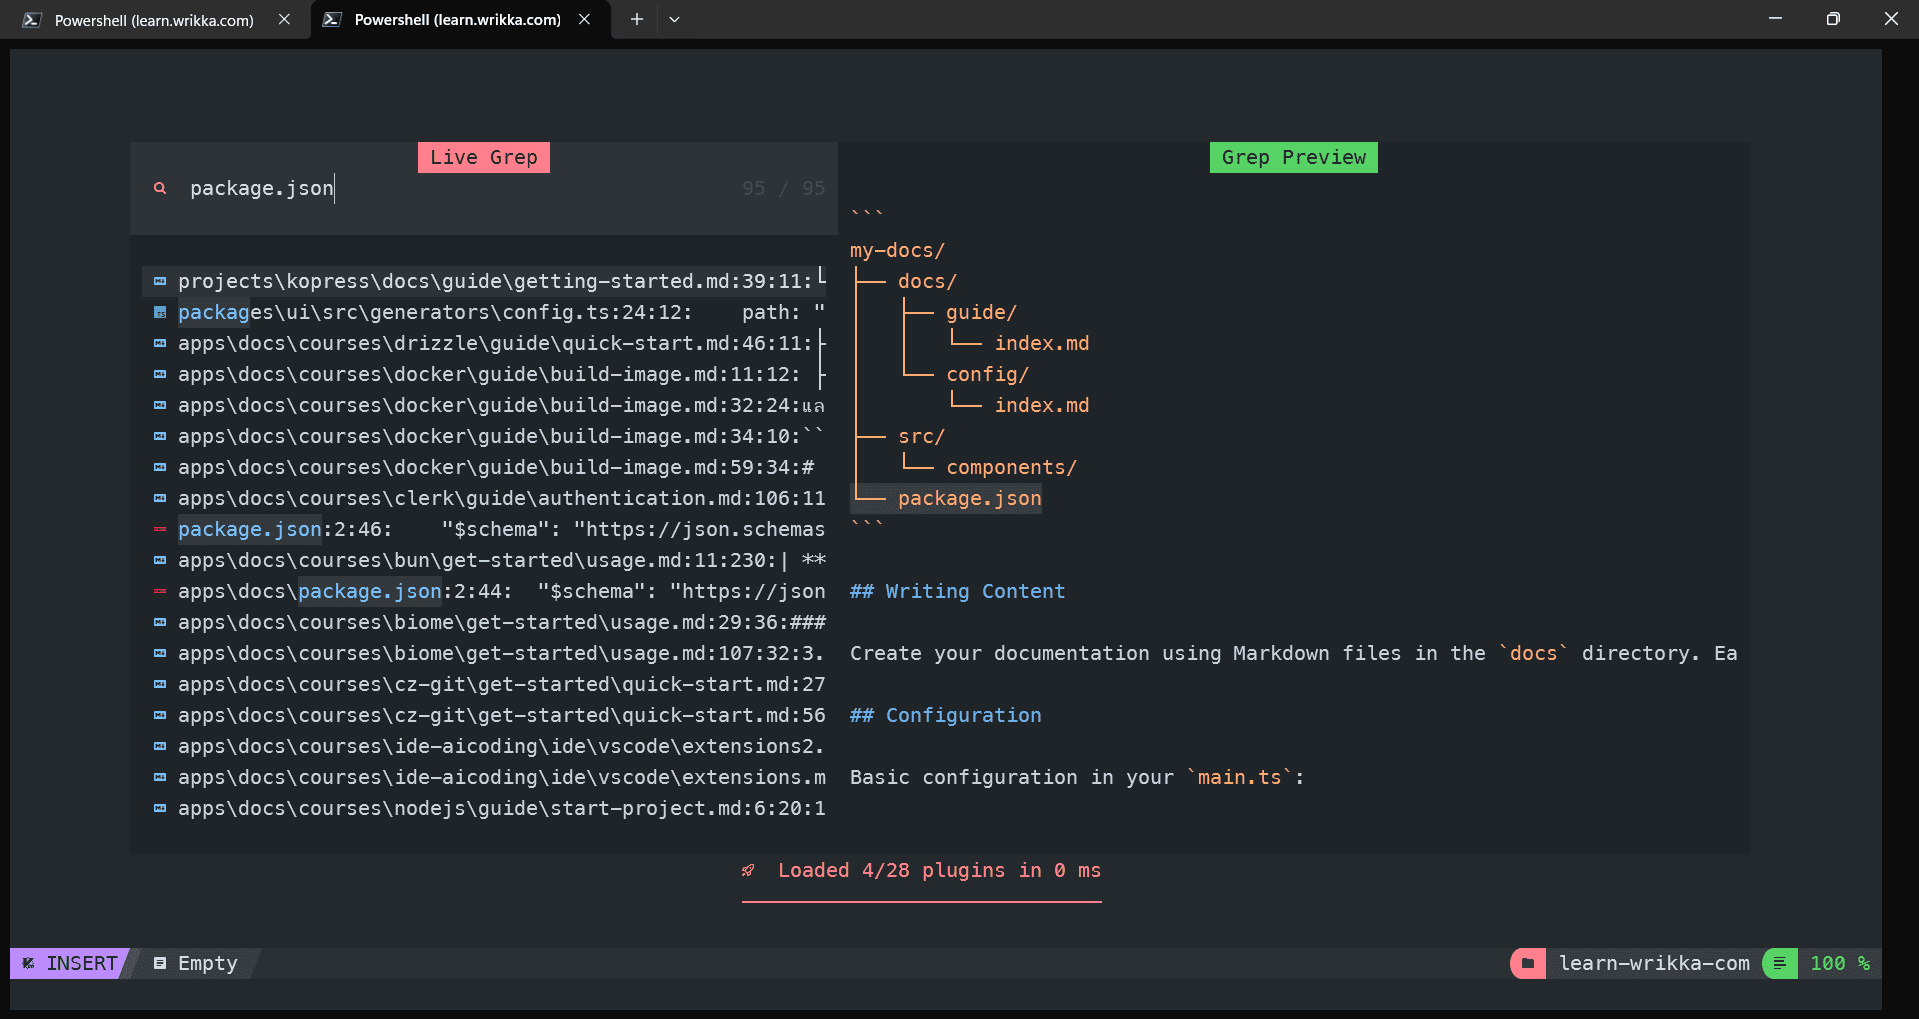The width and height of the screenshot is (1919, 1019).
Task: Click the file icon beside Empty
Action: pos(160,963)
